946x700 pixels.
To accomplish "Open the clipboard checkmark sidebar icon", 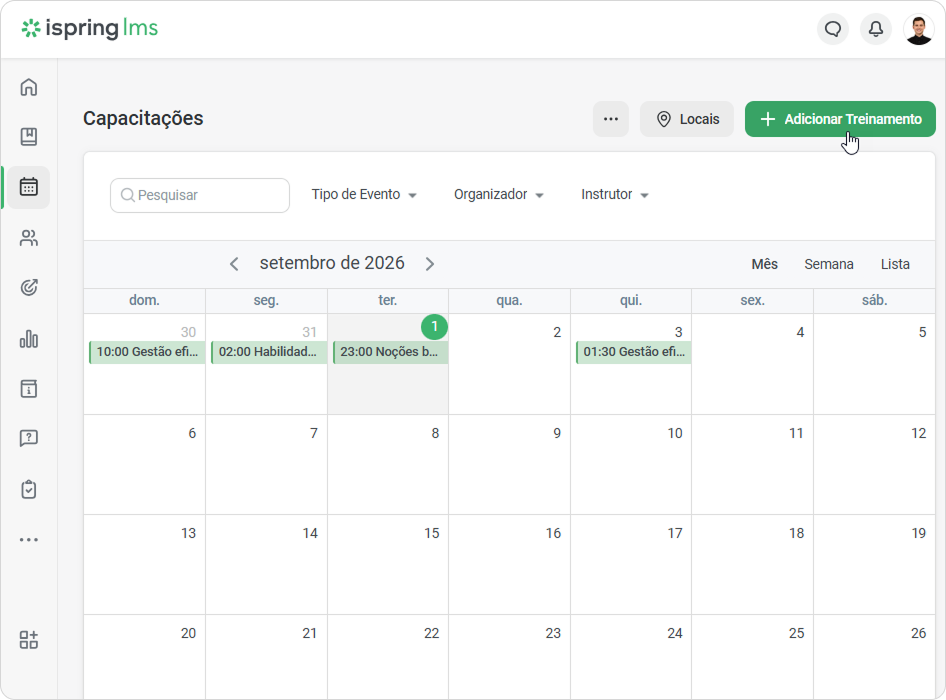I will click(28, 489).
